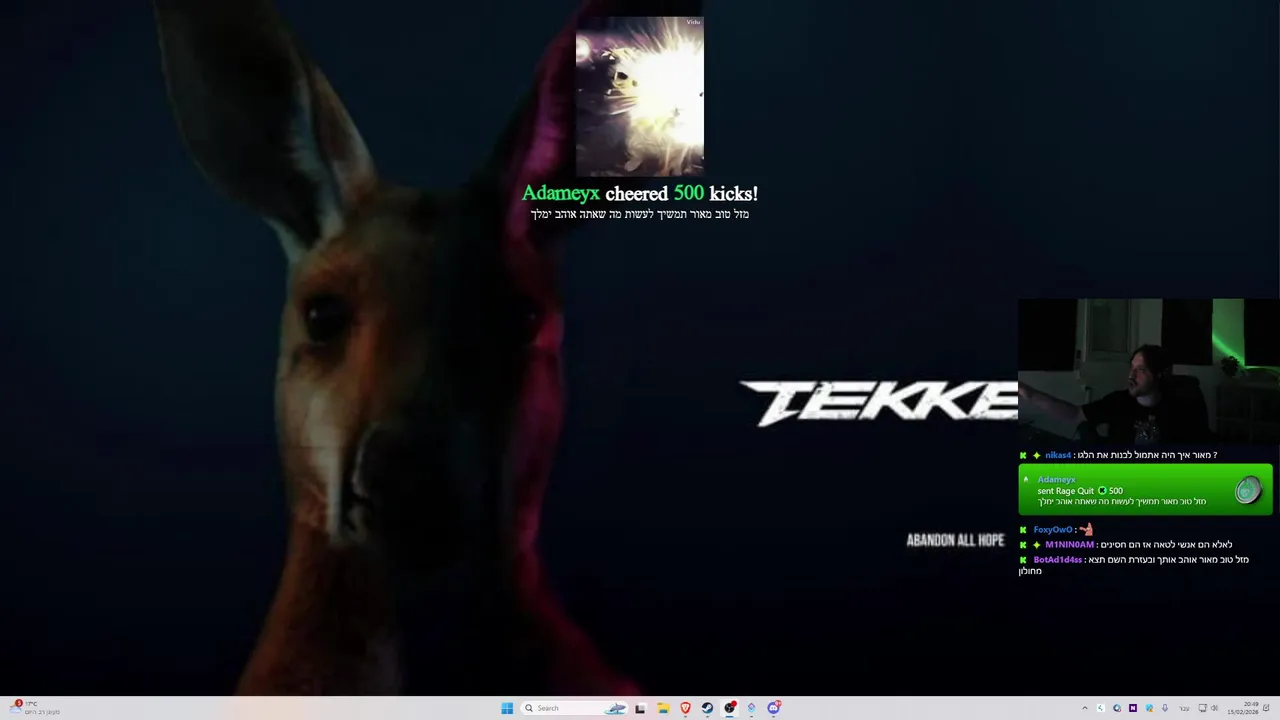Screen dimensions: 1280x720
Task: Click the Rage Quit gift icon in chat
Action: point(1248,490)
